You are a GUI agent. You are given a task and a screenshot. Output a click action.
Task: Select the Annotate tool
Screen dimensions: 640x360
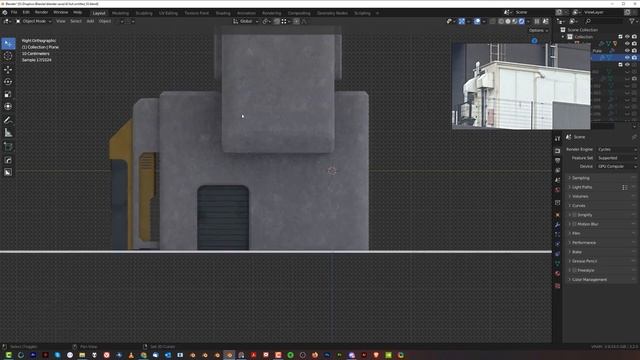8,120
